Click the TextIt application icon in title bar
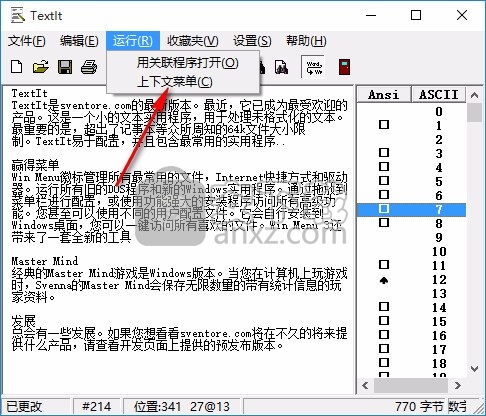The image size is (486, 416). coord(18,15)
